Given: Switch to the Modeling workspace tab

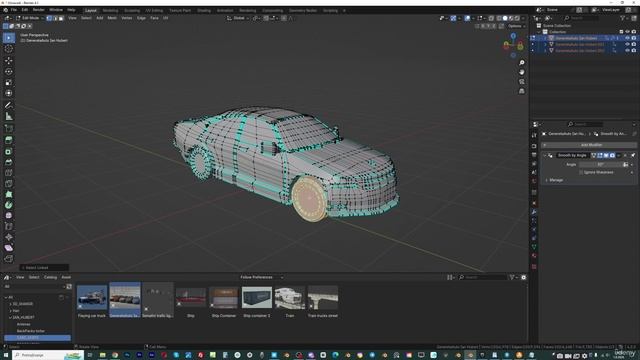Looking at the screenshot, I should pyautogui.click(x=110, y=10).
